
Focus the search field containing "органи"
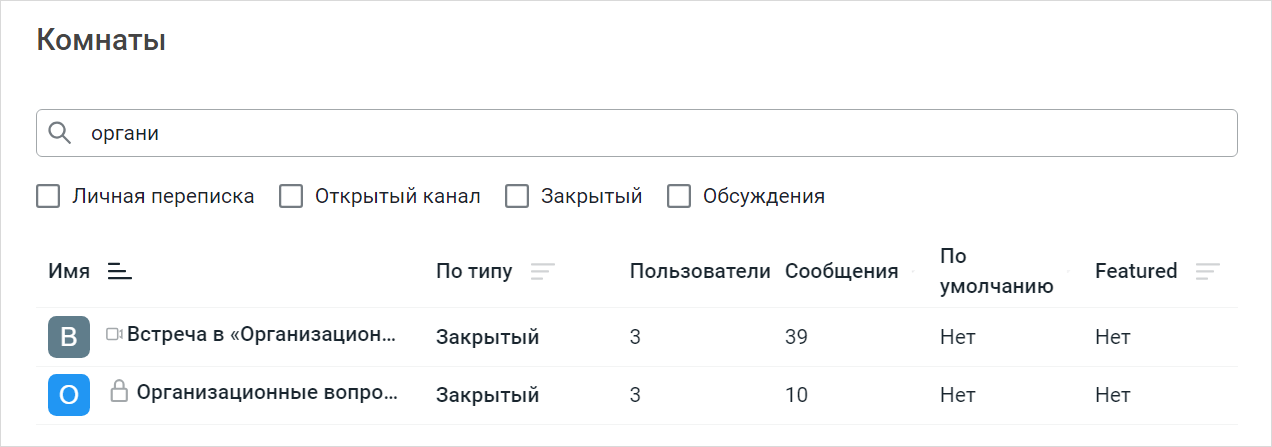tap(650, 133)
